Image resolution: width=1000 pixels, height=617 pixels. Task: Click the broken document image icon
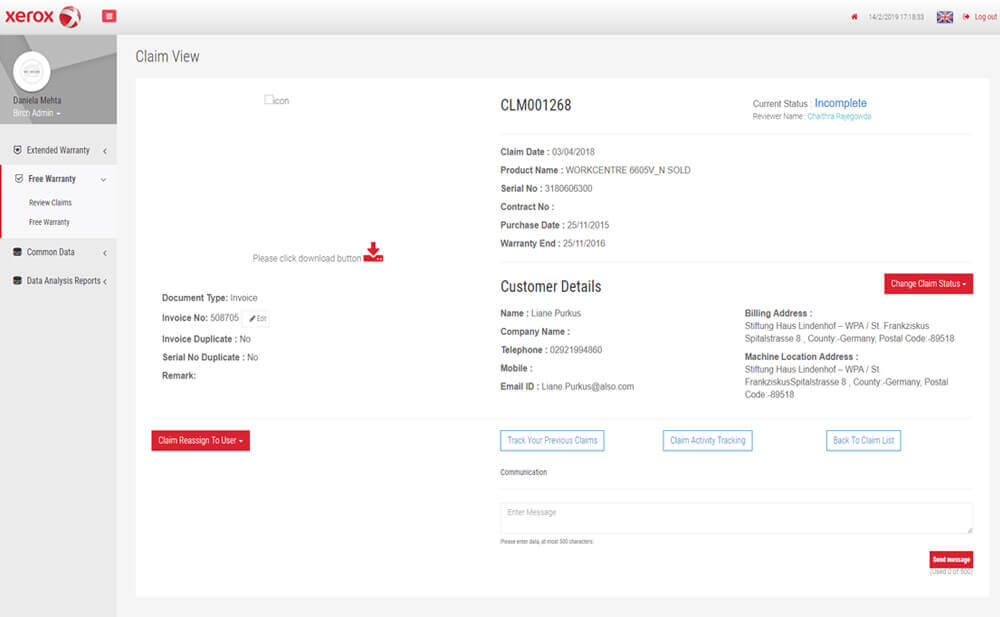[x=277, y=100]
